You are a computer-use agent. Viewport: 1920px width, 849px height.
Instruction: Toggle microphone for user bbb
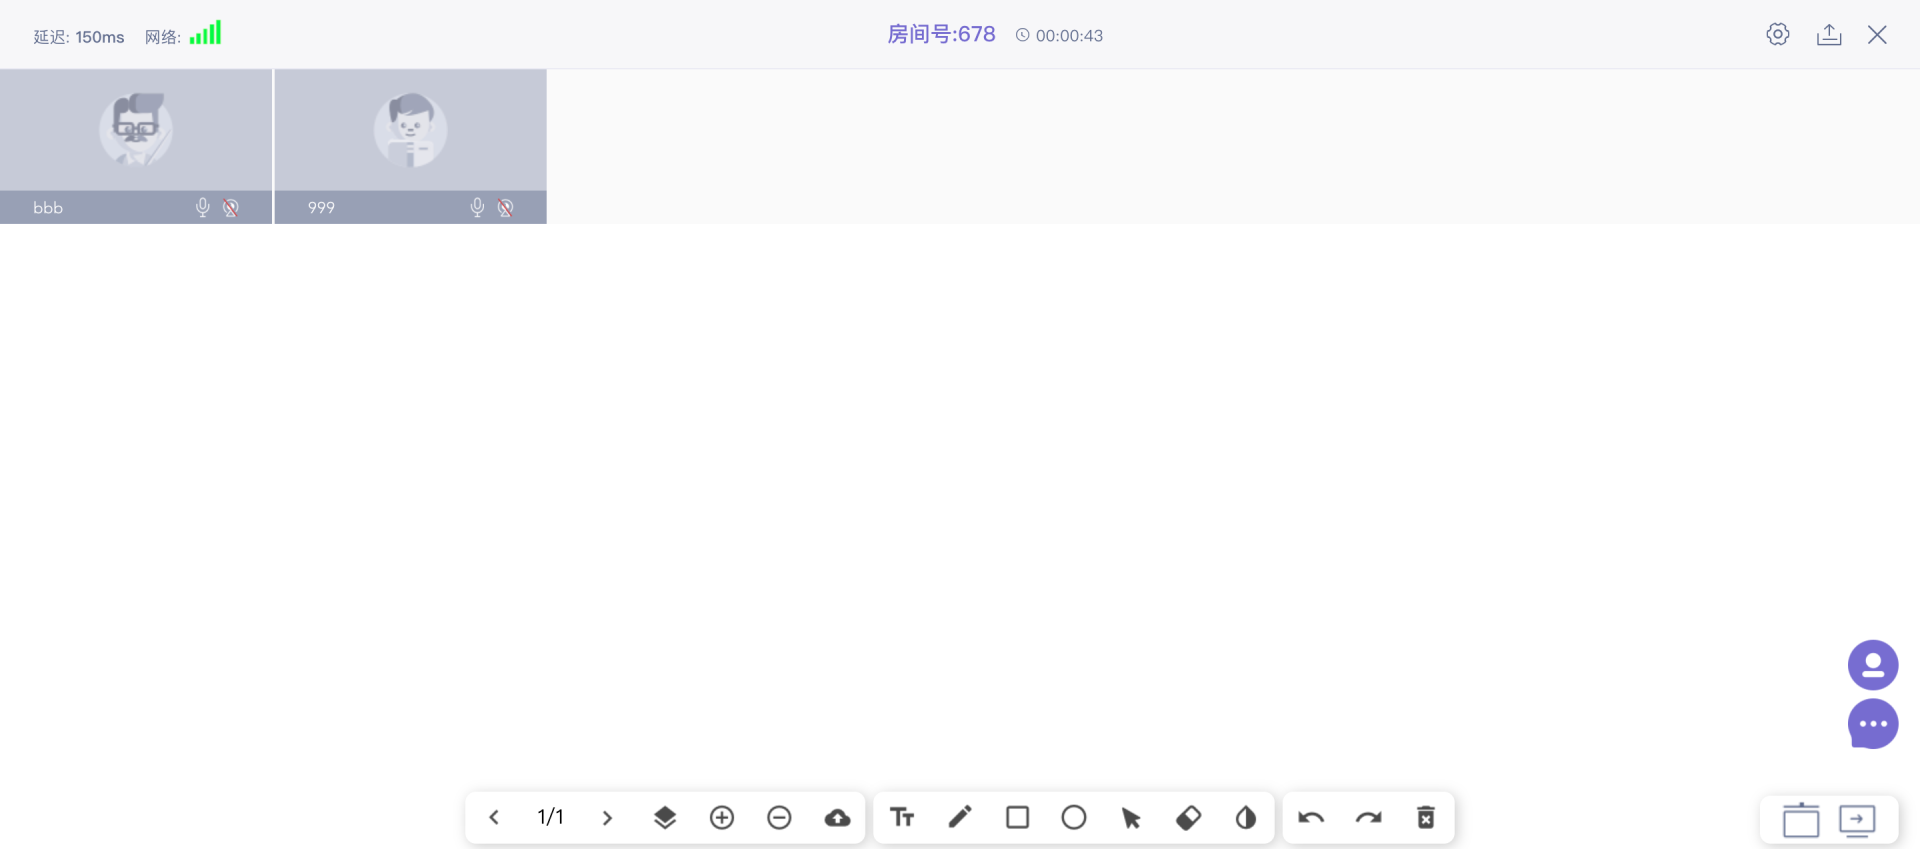click(x=203, y=207)
